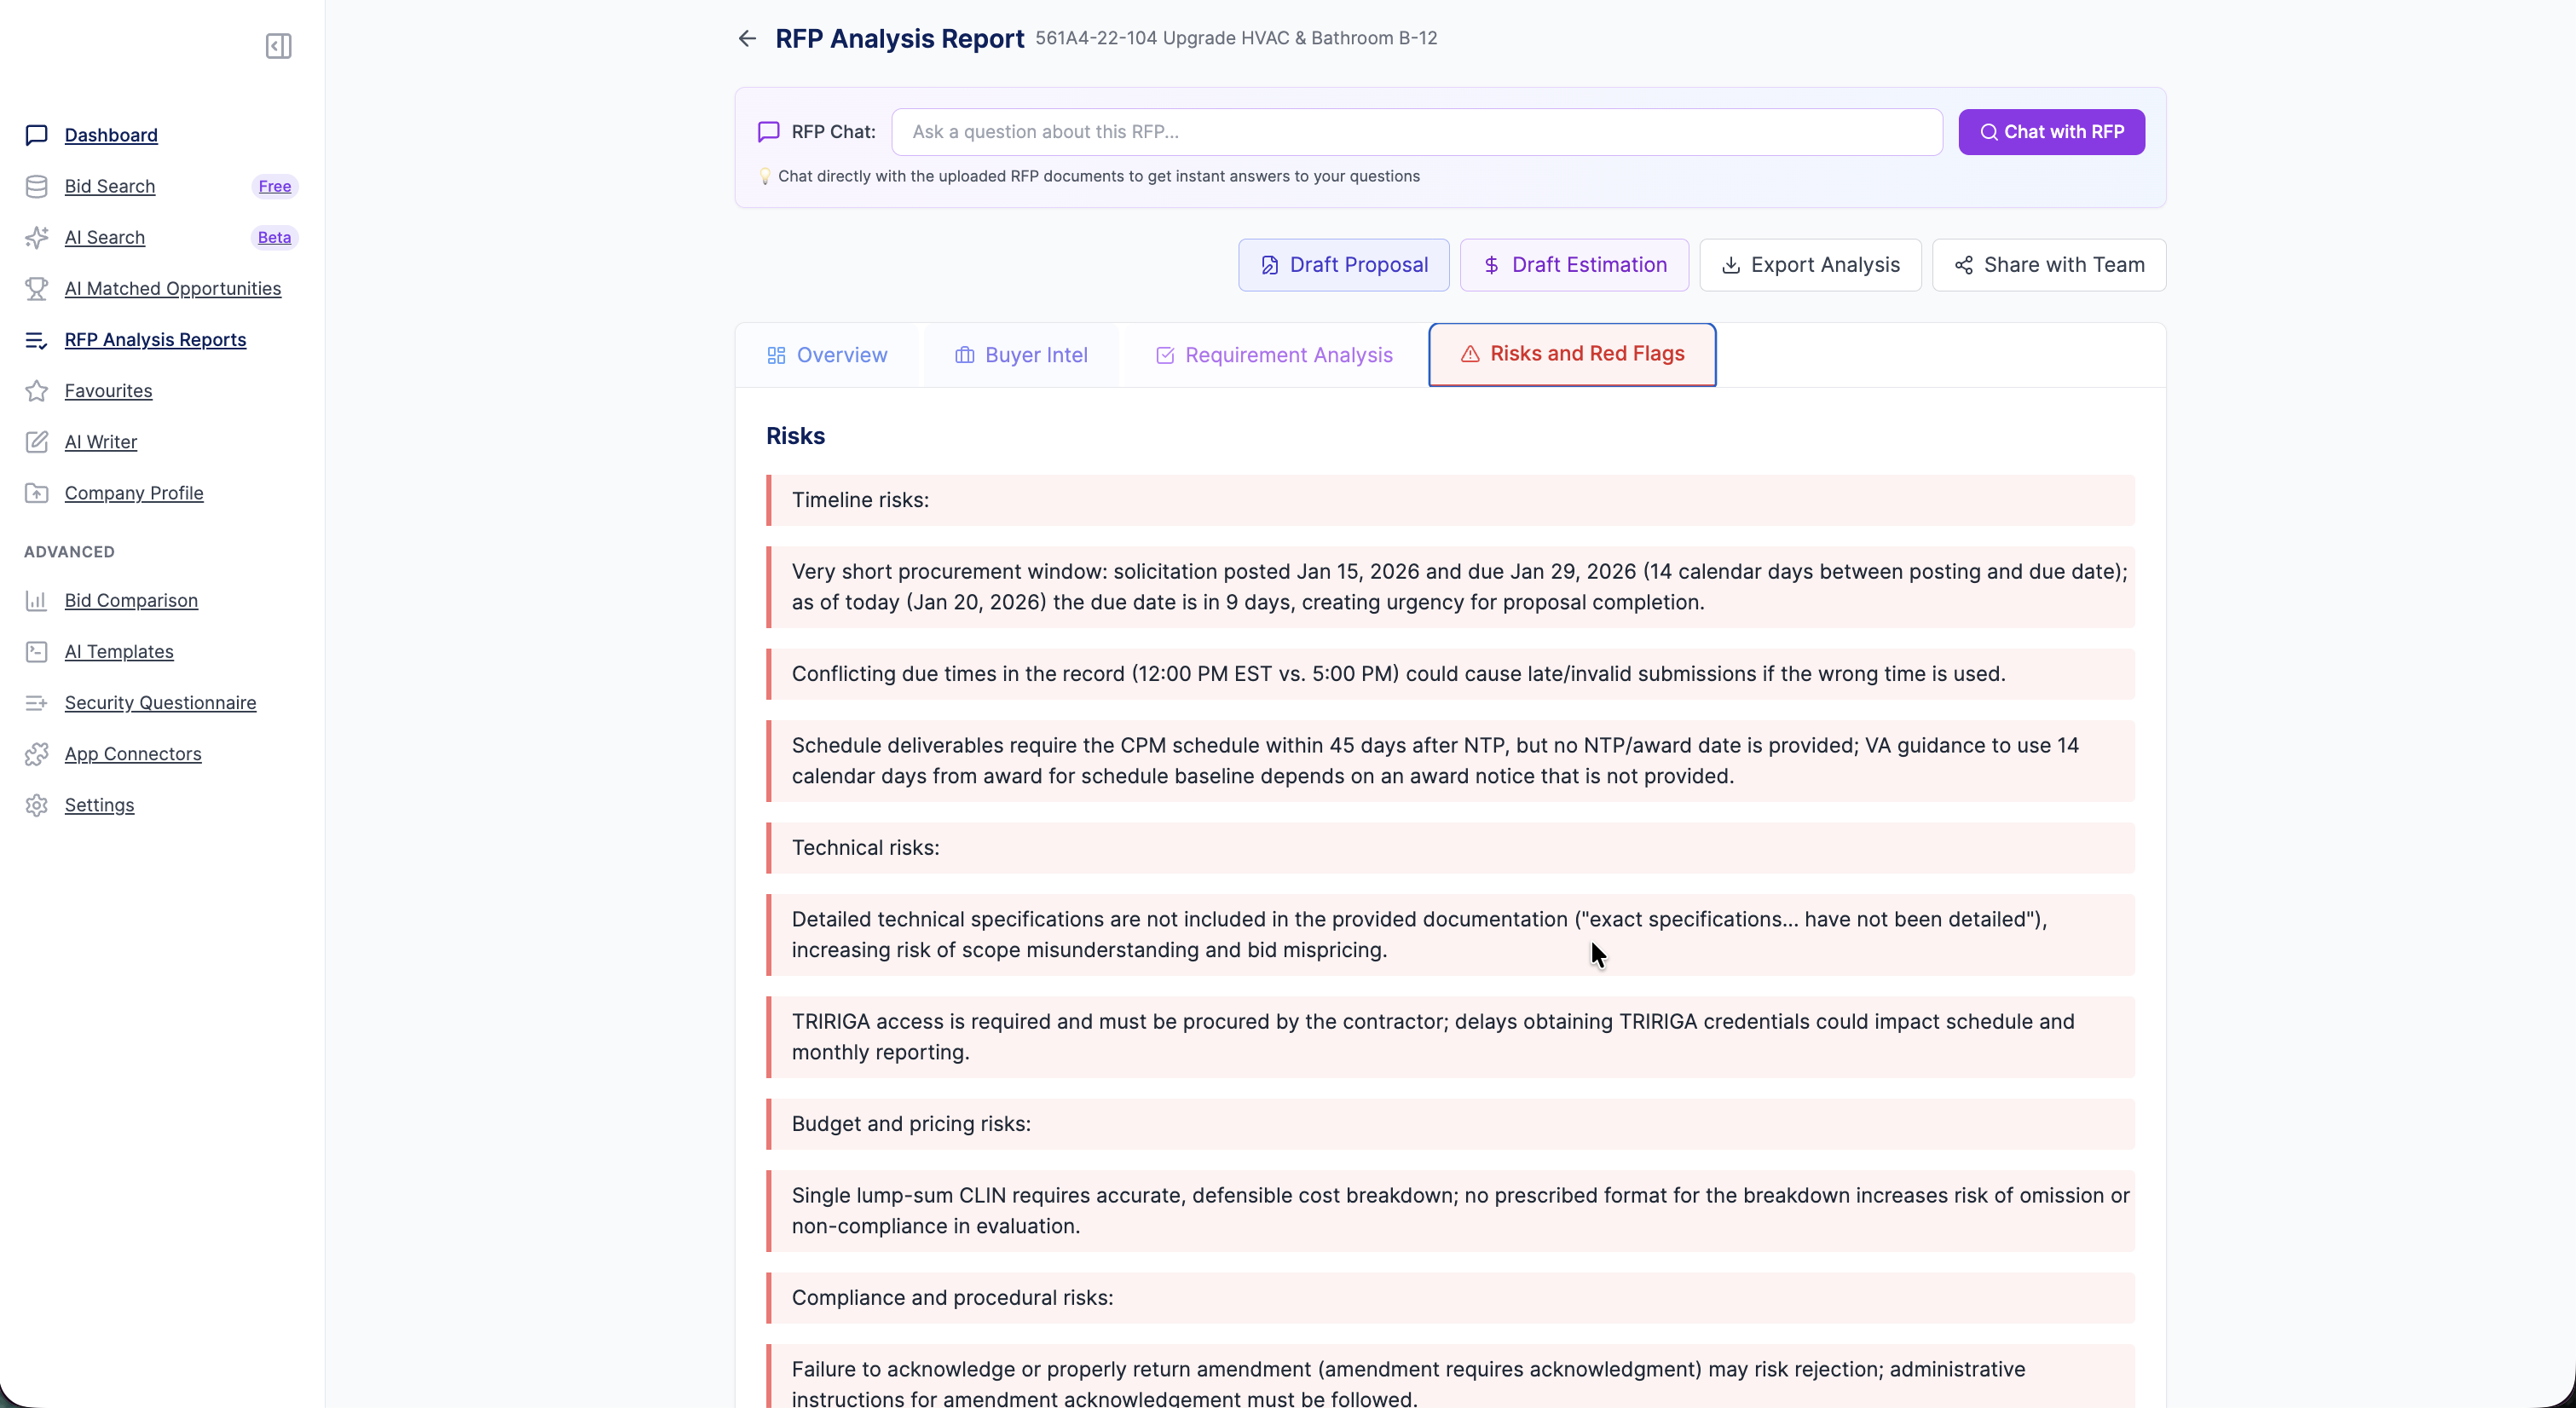The image size is (2576, 1408).
Task: Open AI Matched Opportunities
Action: pos(173,288)
